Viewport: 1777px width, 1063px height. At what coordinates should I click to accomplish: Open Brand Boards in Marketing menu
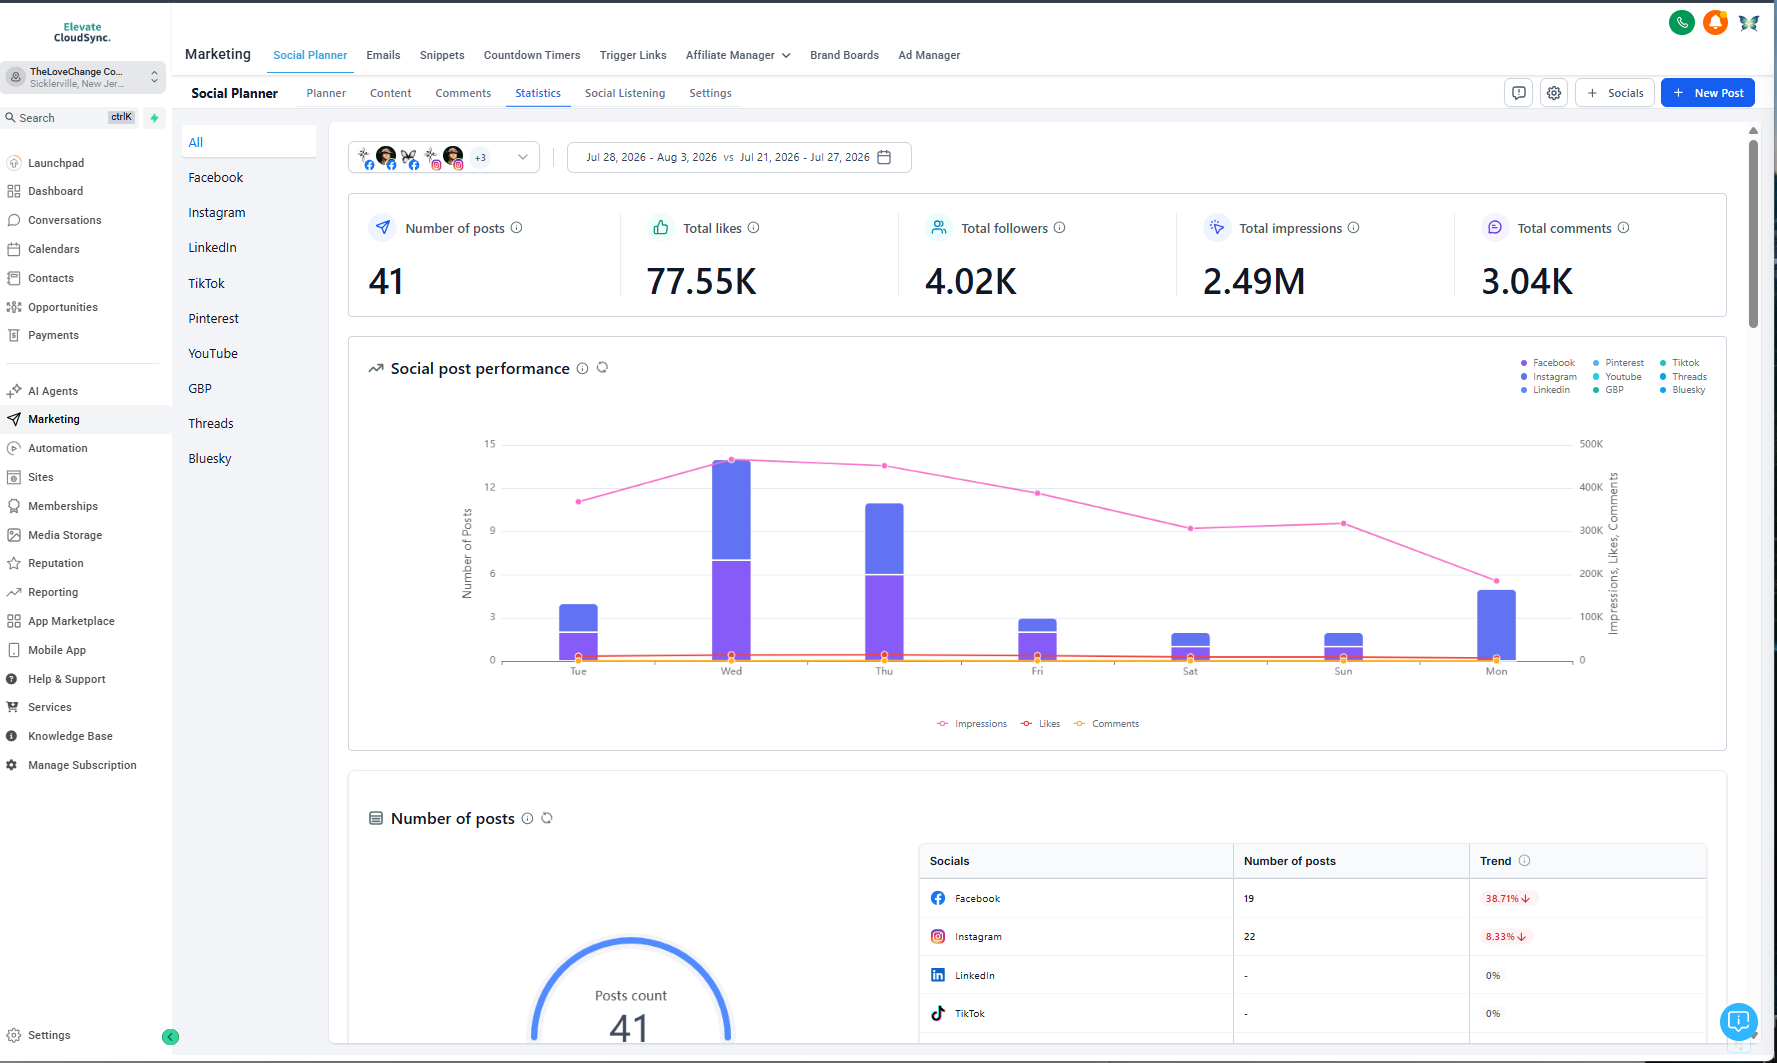tap(844, 55)
